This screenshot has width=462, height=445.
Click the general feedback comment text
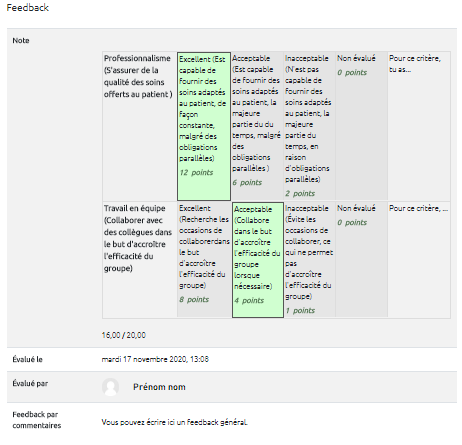click(x=174, y=422)
